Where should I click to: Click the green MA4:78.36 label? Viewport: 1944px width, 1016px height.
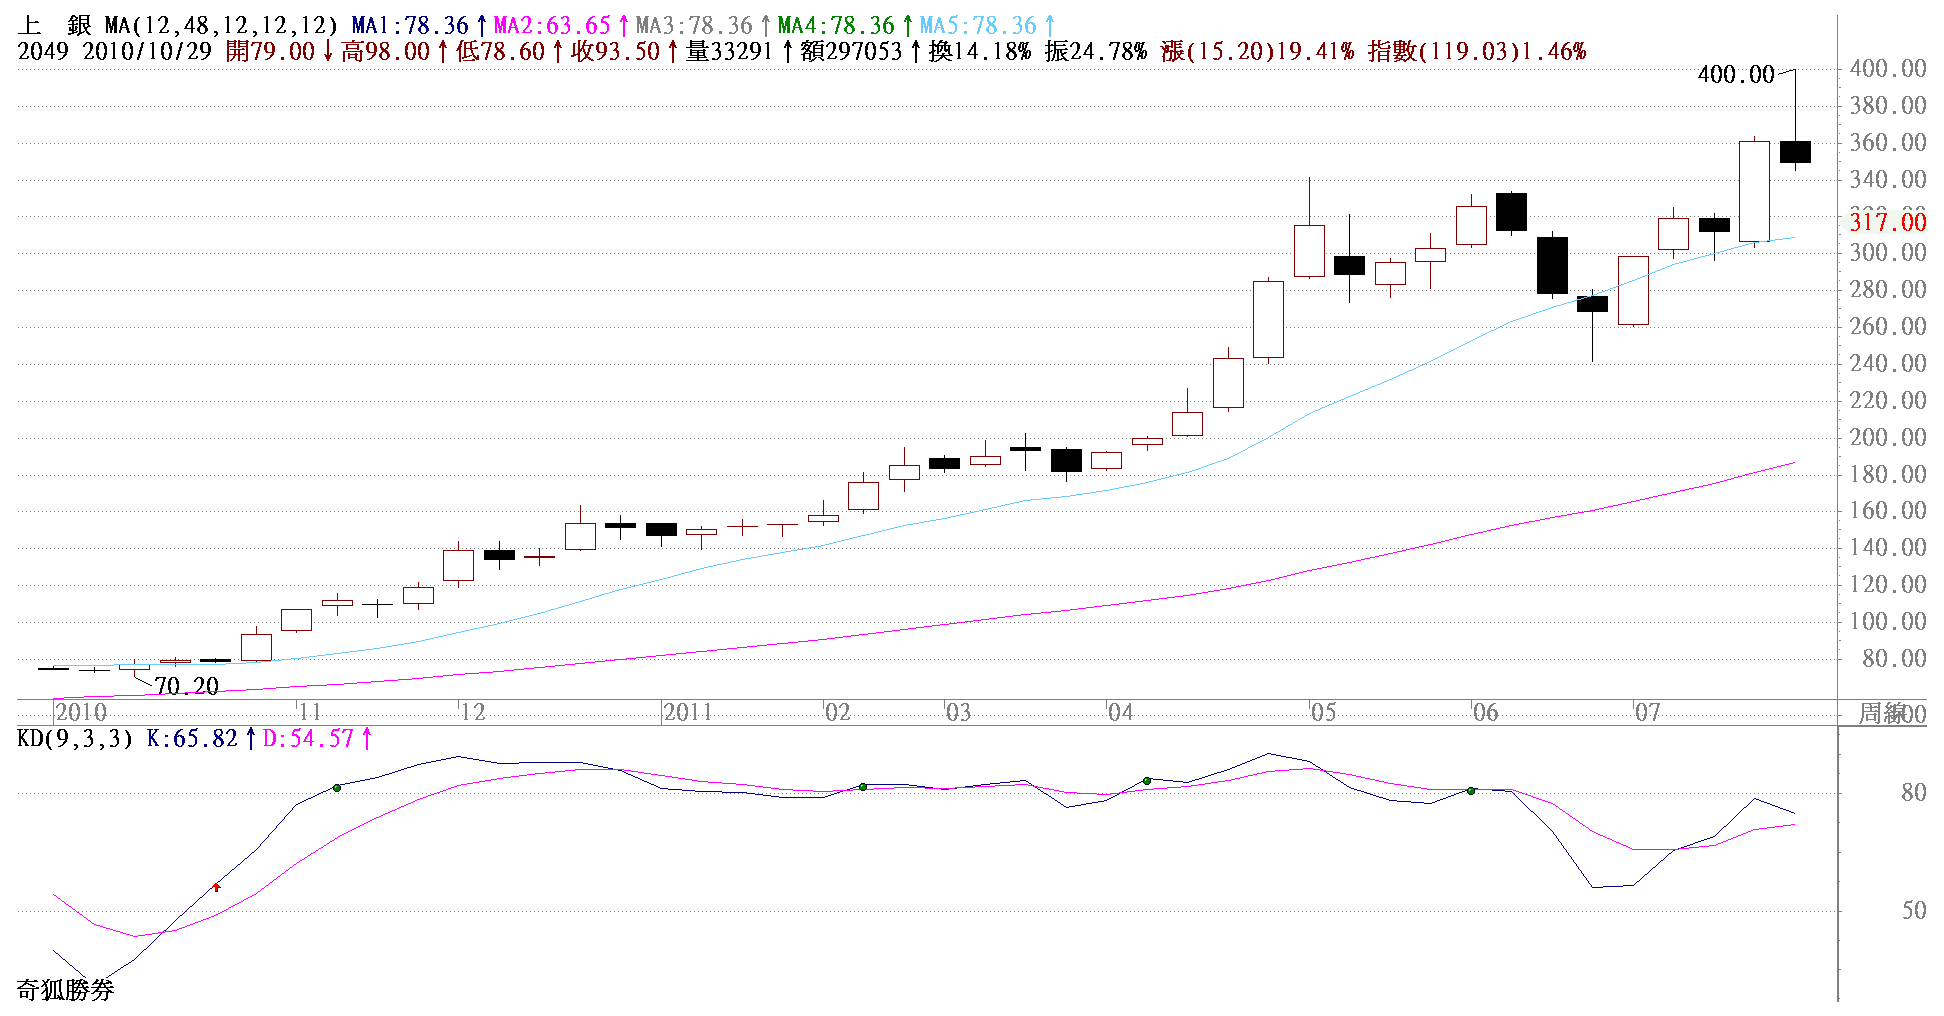point(836,26)
